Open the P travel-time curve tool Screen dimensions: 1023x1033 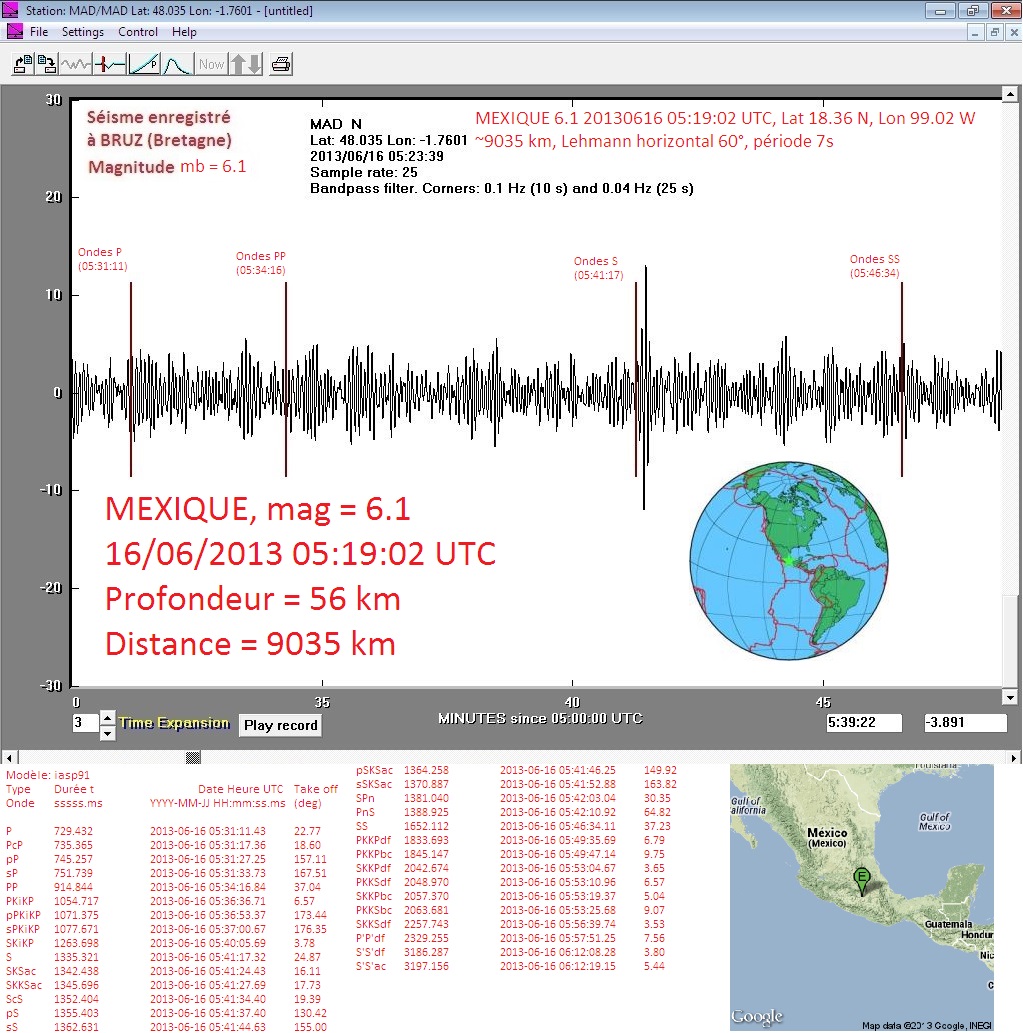144,65
